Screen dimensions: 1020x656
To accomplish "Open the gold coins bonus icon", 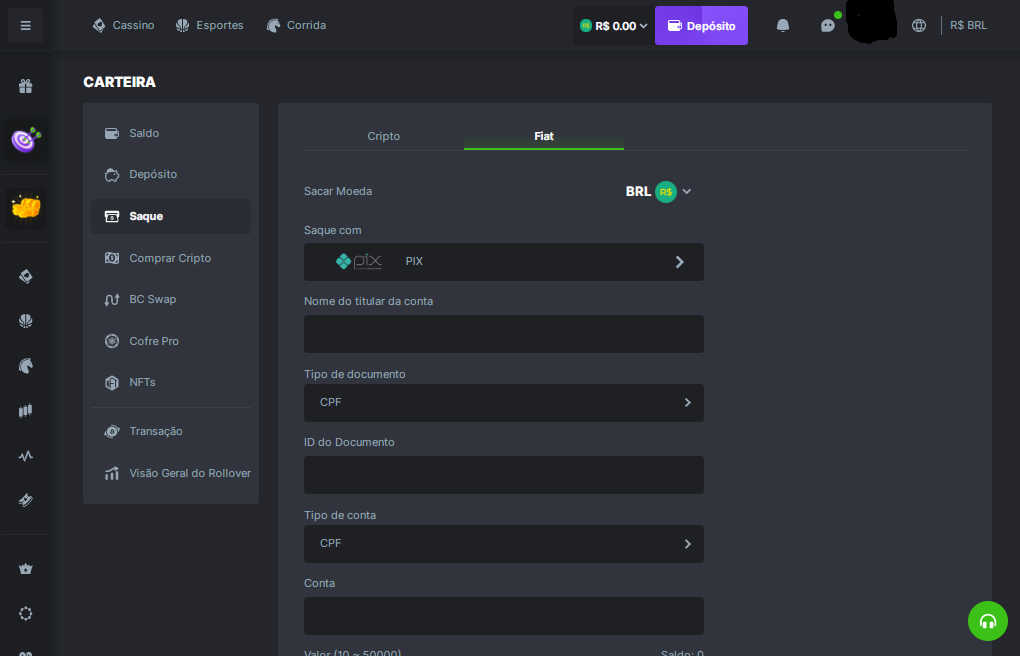I will (25, 208).
